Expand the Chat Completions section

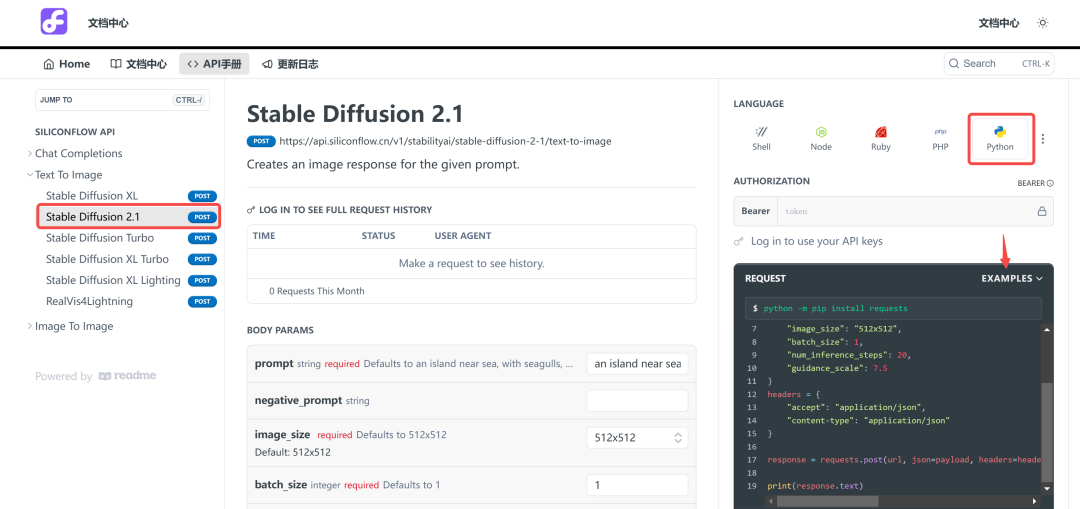tap(78, 154)
